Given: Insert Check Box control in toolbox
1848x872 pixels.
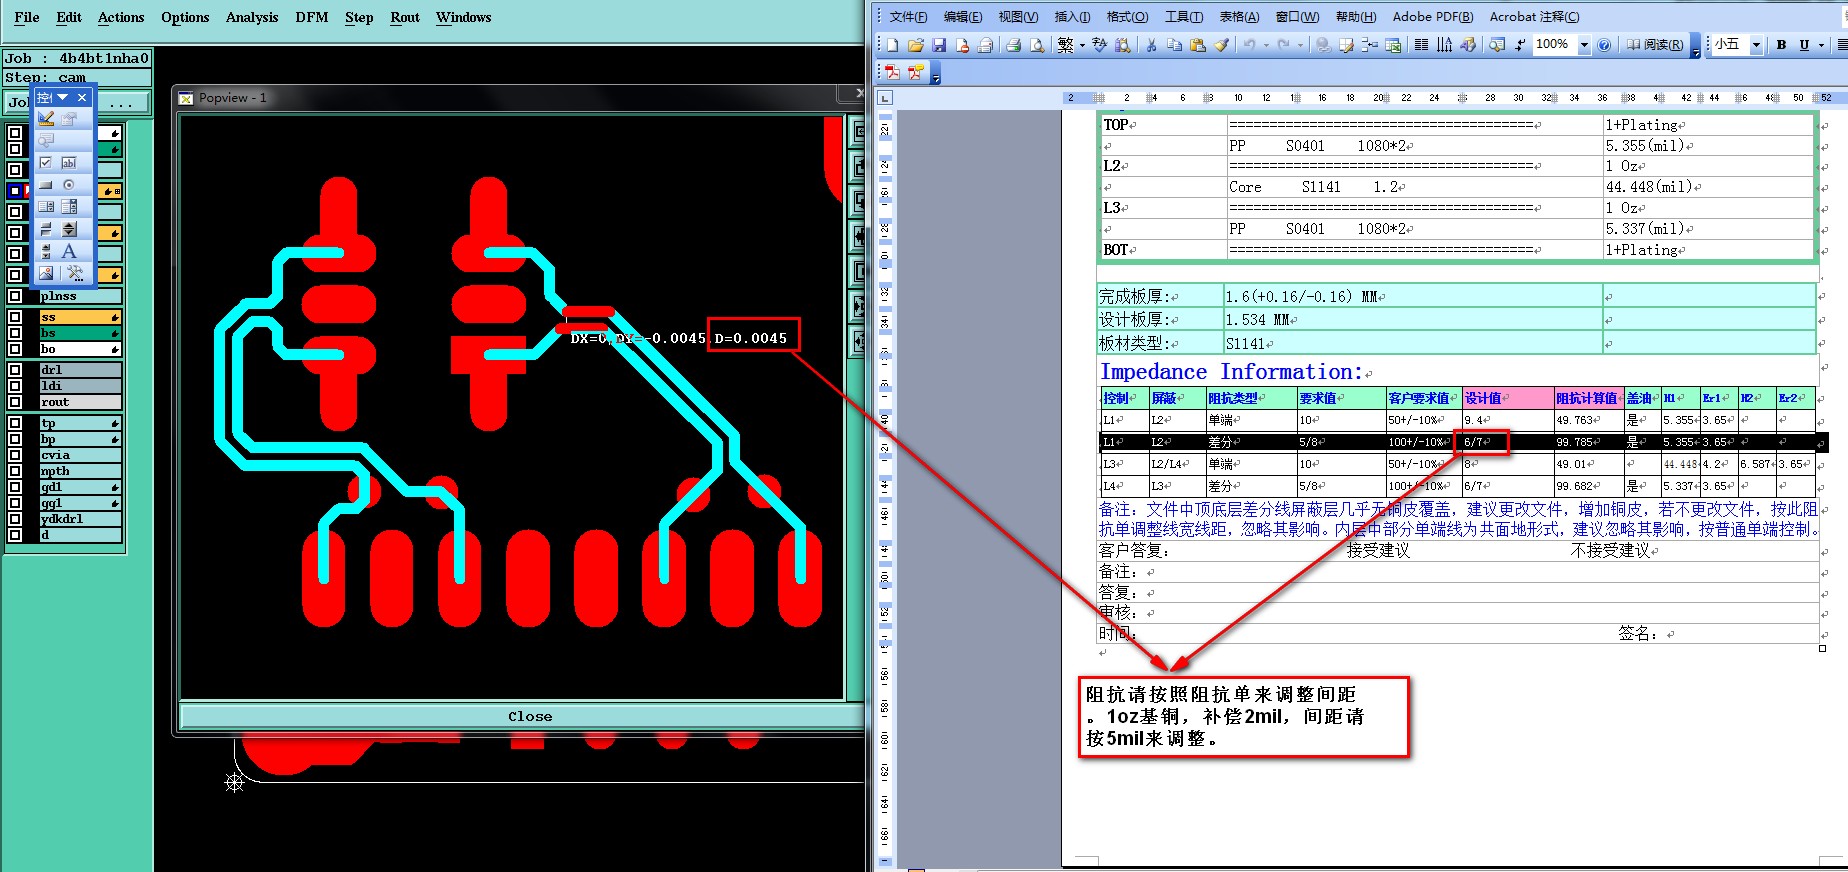Looking at the screenshot, I should tap(46, 163).
